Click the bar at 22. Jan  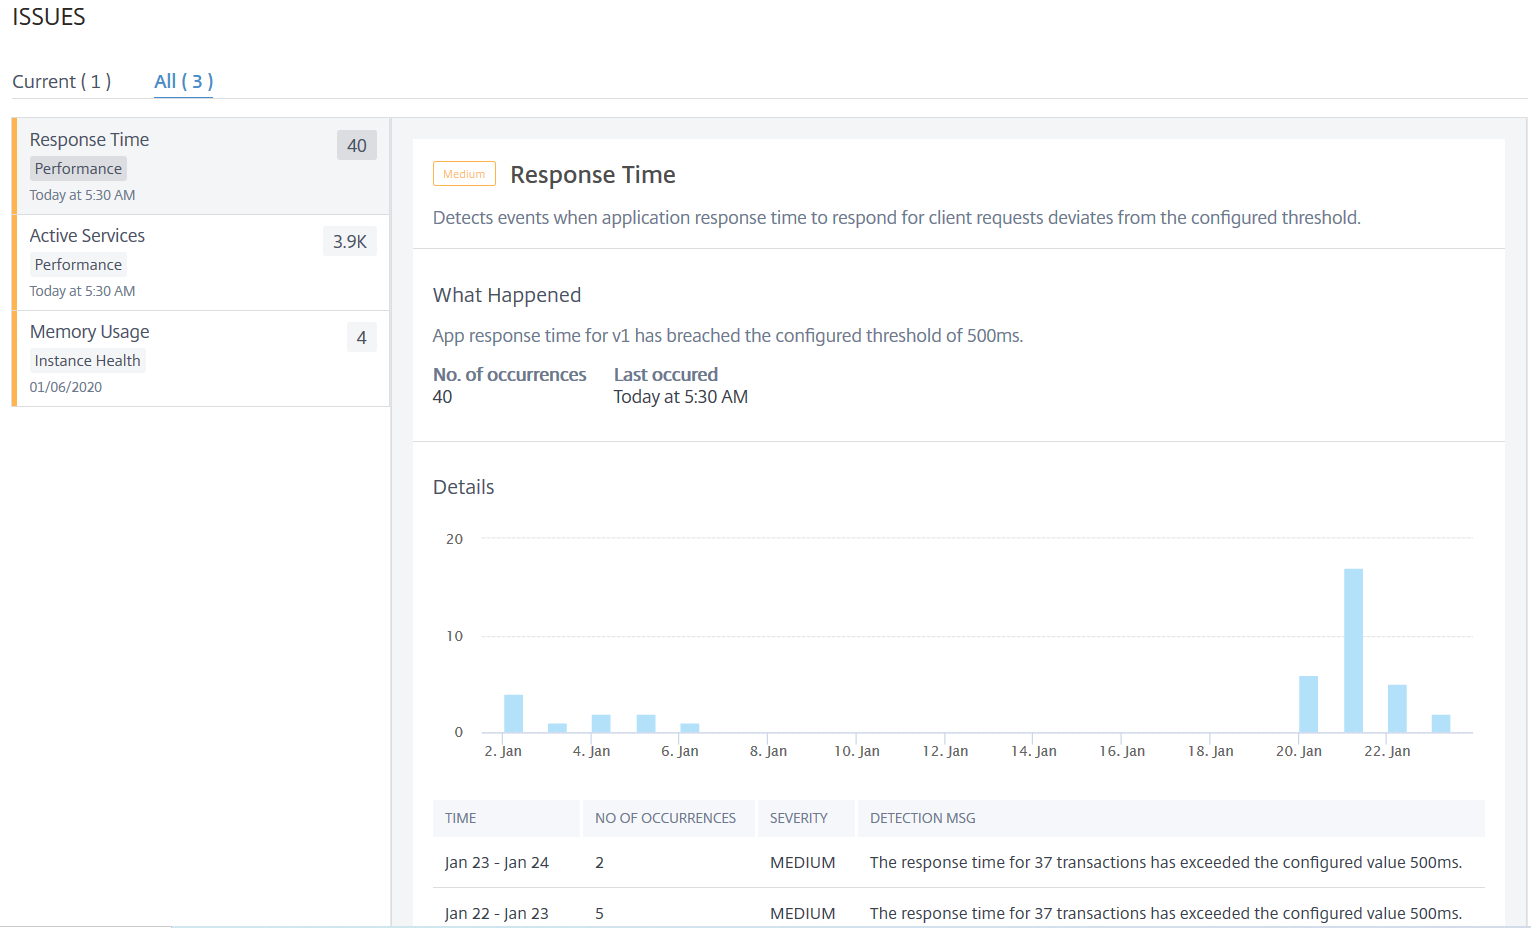(x=1397, y=708)
